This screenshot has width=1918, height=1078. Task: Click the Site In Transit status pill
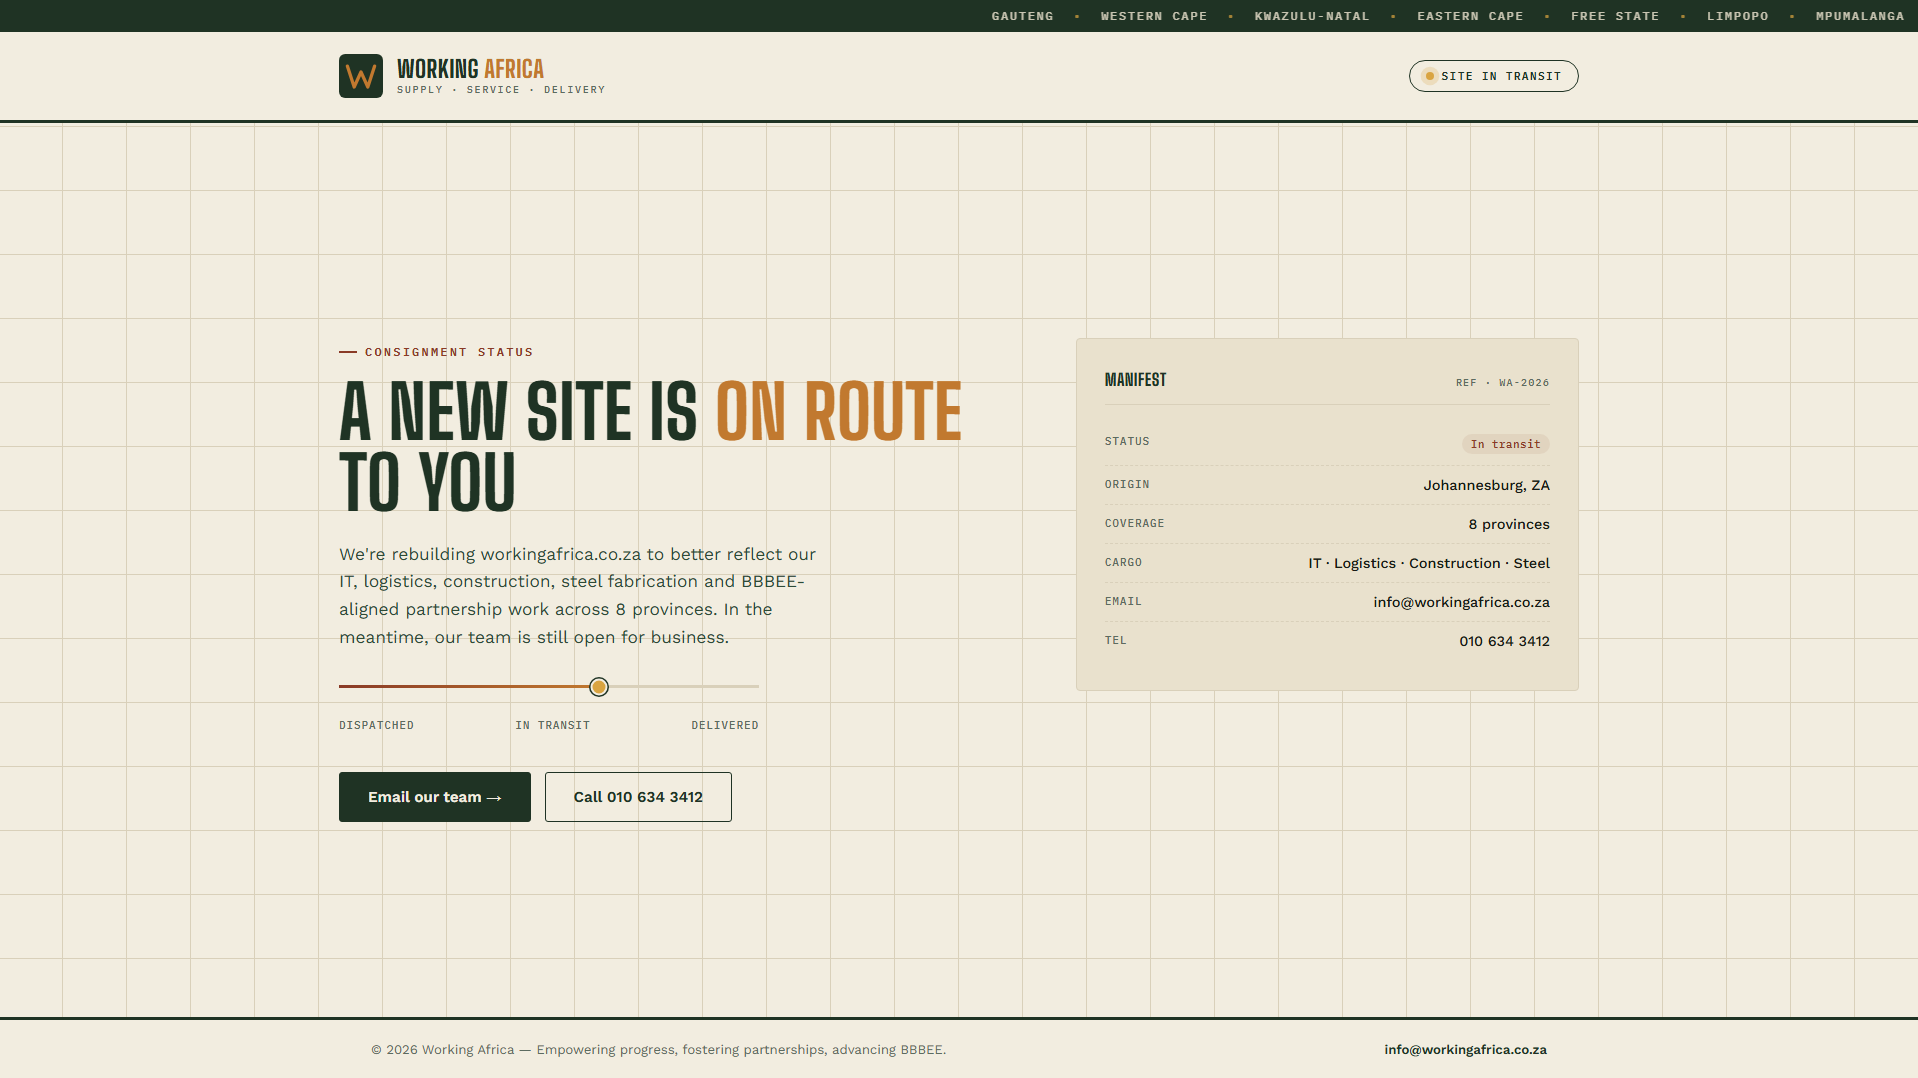tap(1493, 76)
